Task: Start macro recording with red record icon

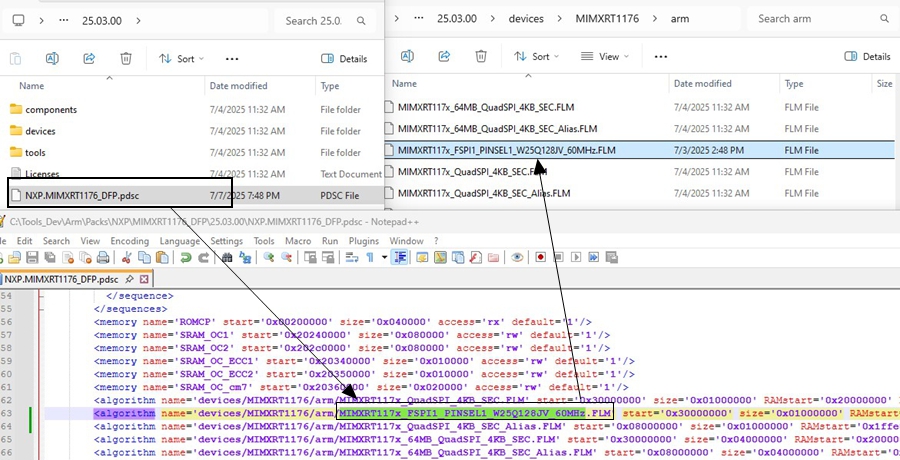Action: pos(540,257)
